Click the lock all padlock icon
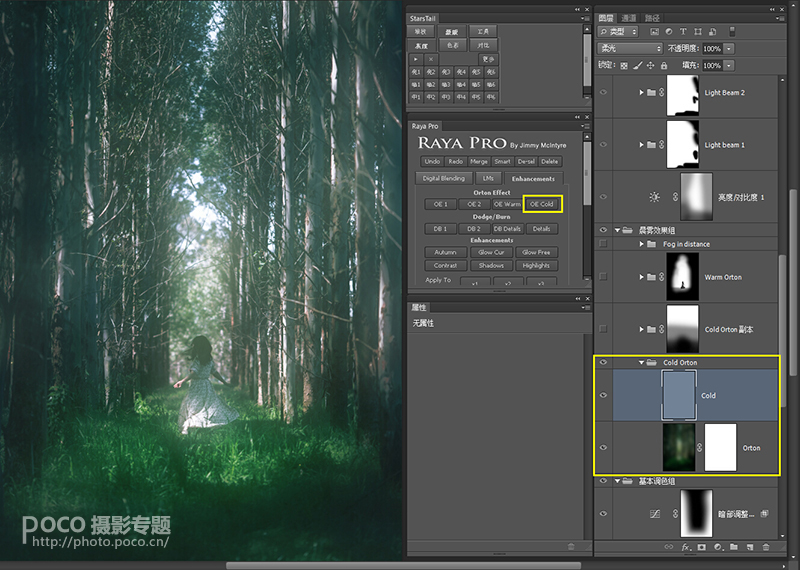Image resolution: width=800 pixels, height=570 pixels. click(664, 66)
